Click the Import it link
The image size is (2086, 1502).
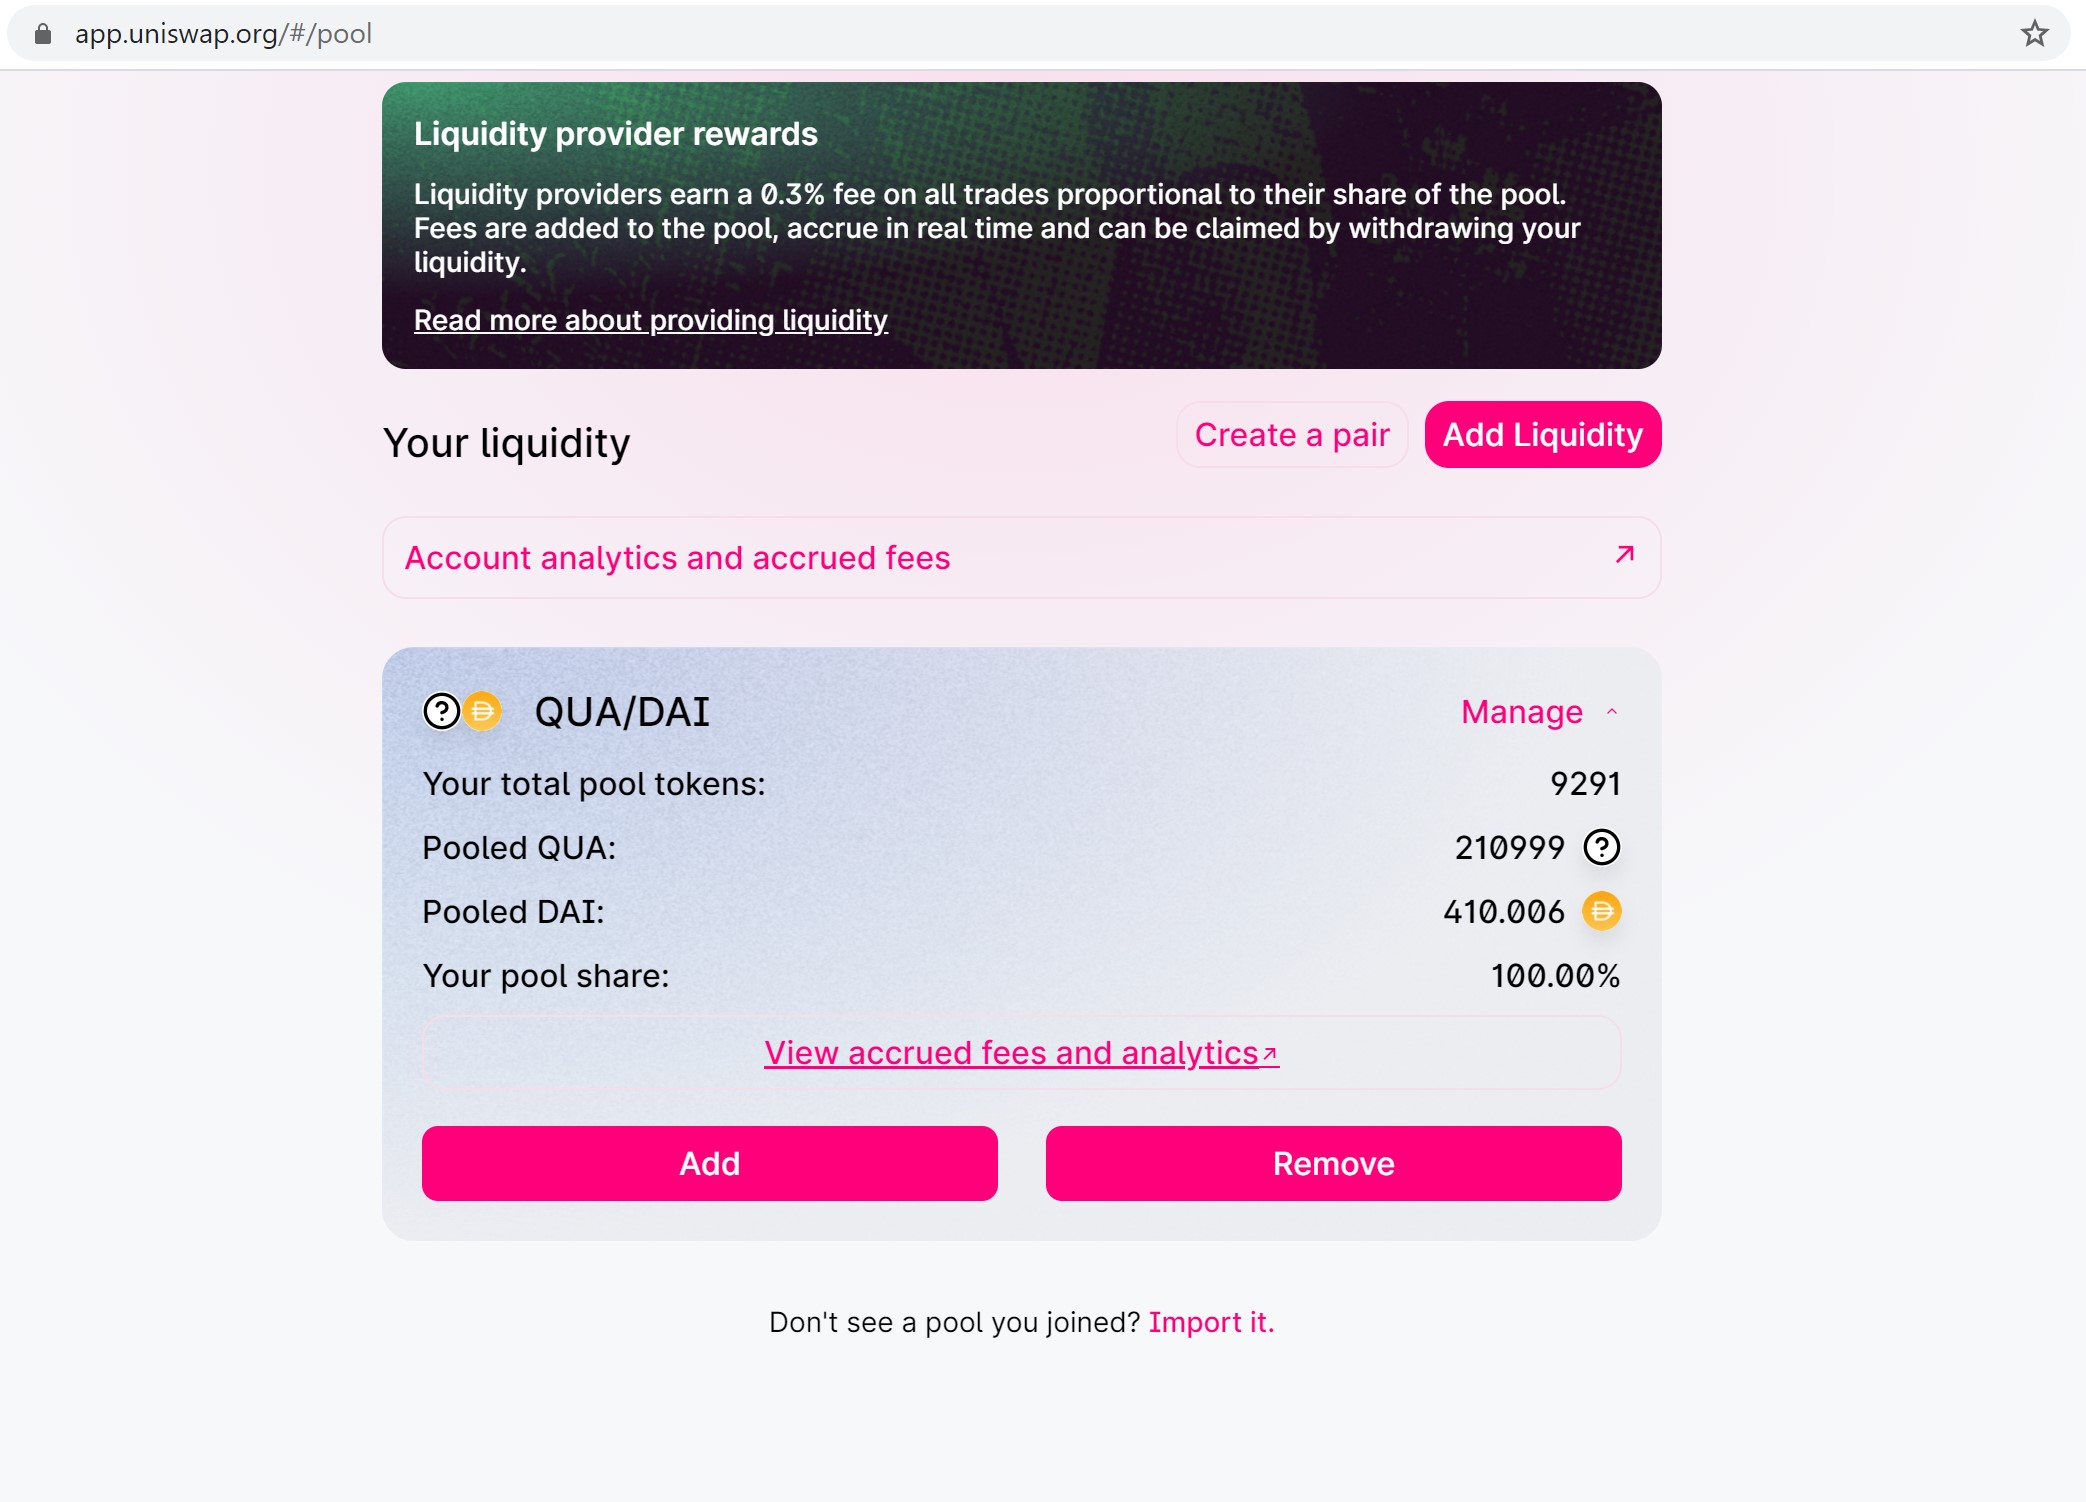(1211, 1322)
